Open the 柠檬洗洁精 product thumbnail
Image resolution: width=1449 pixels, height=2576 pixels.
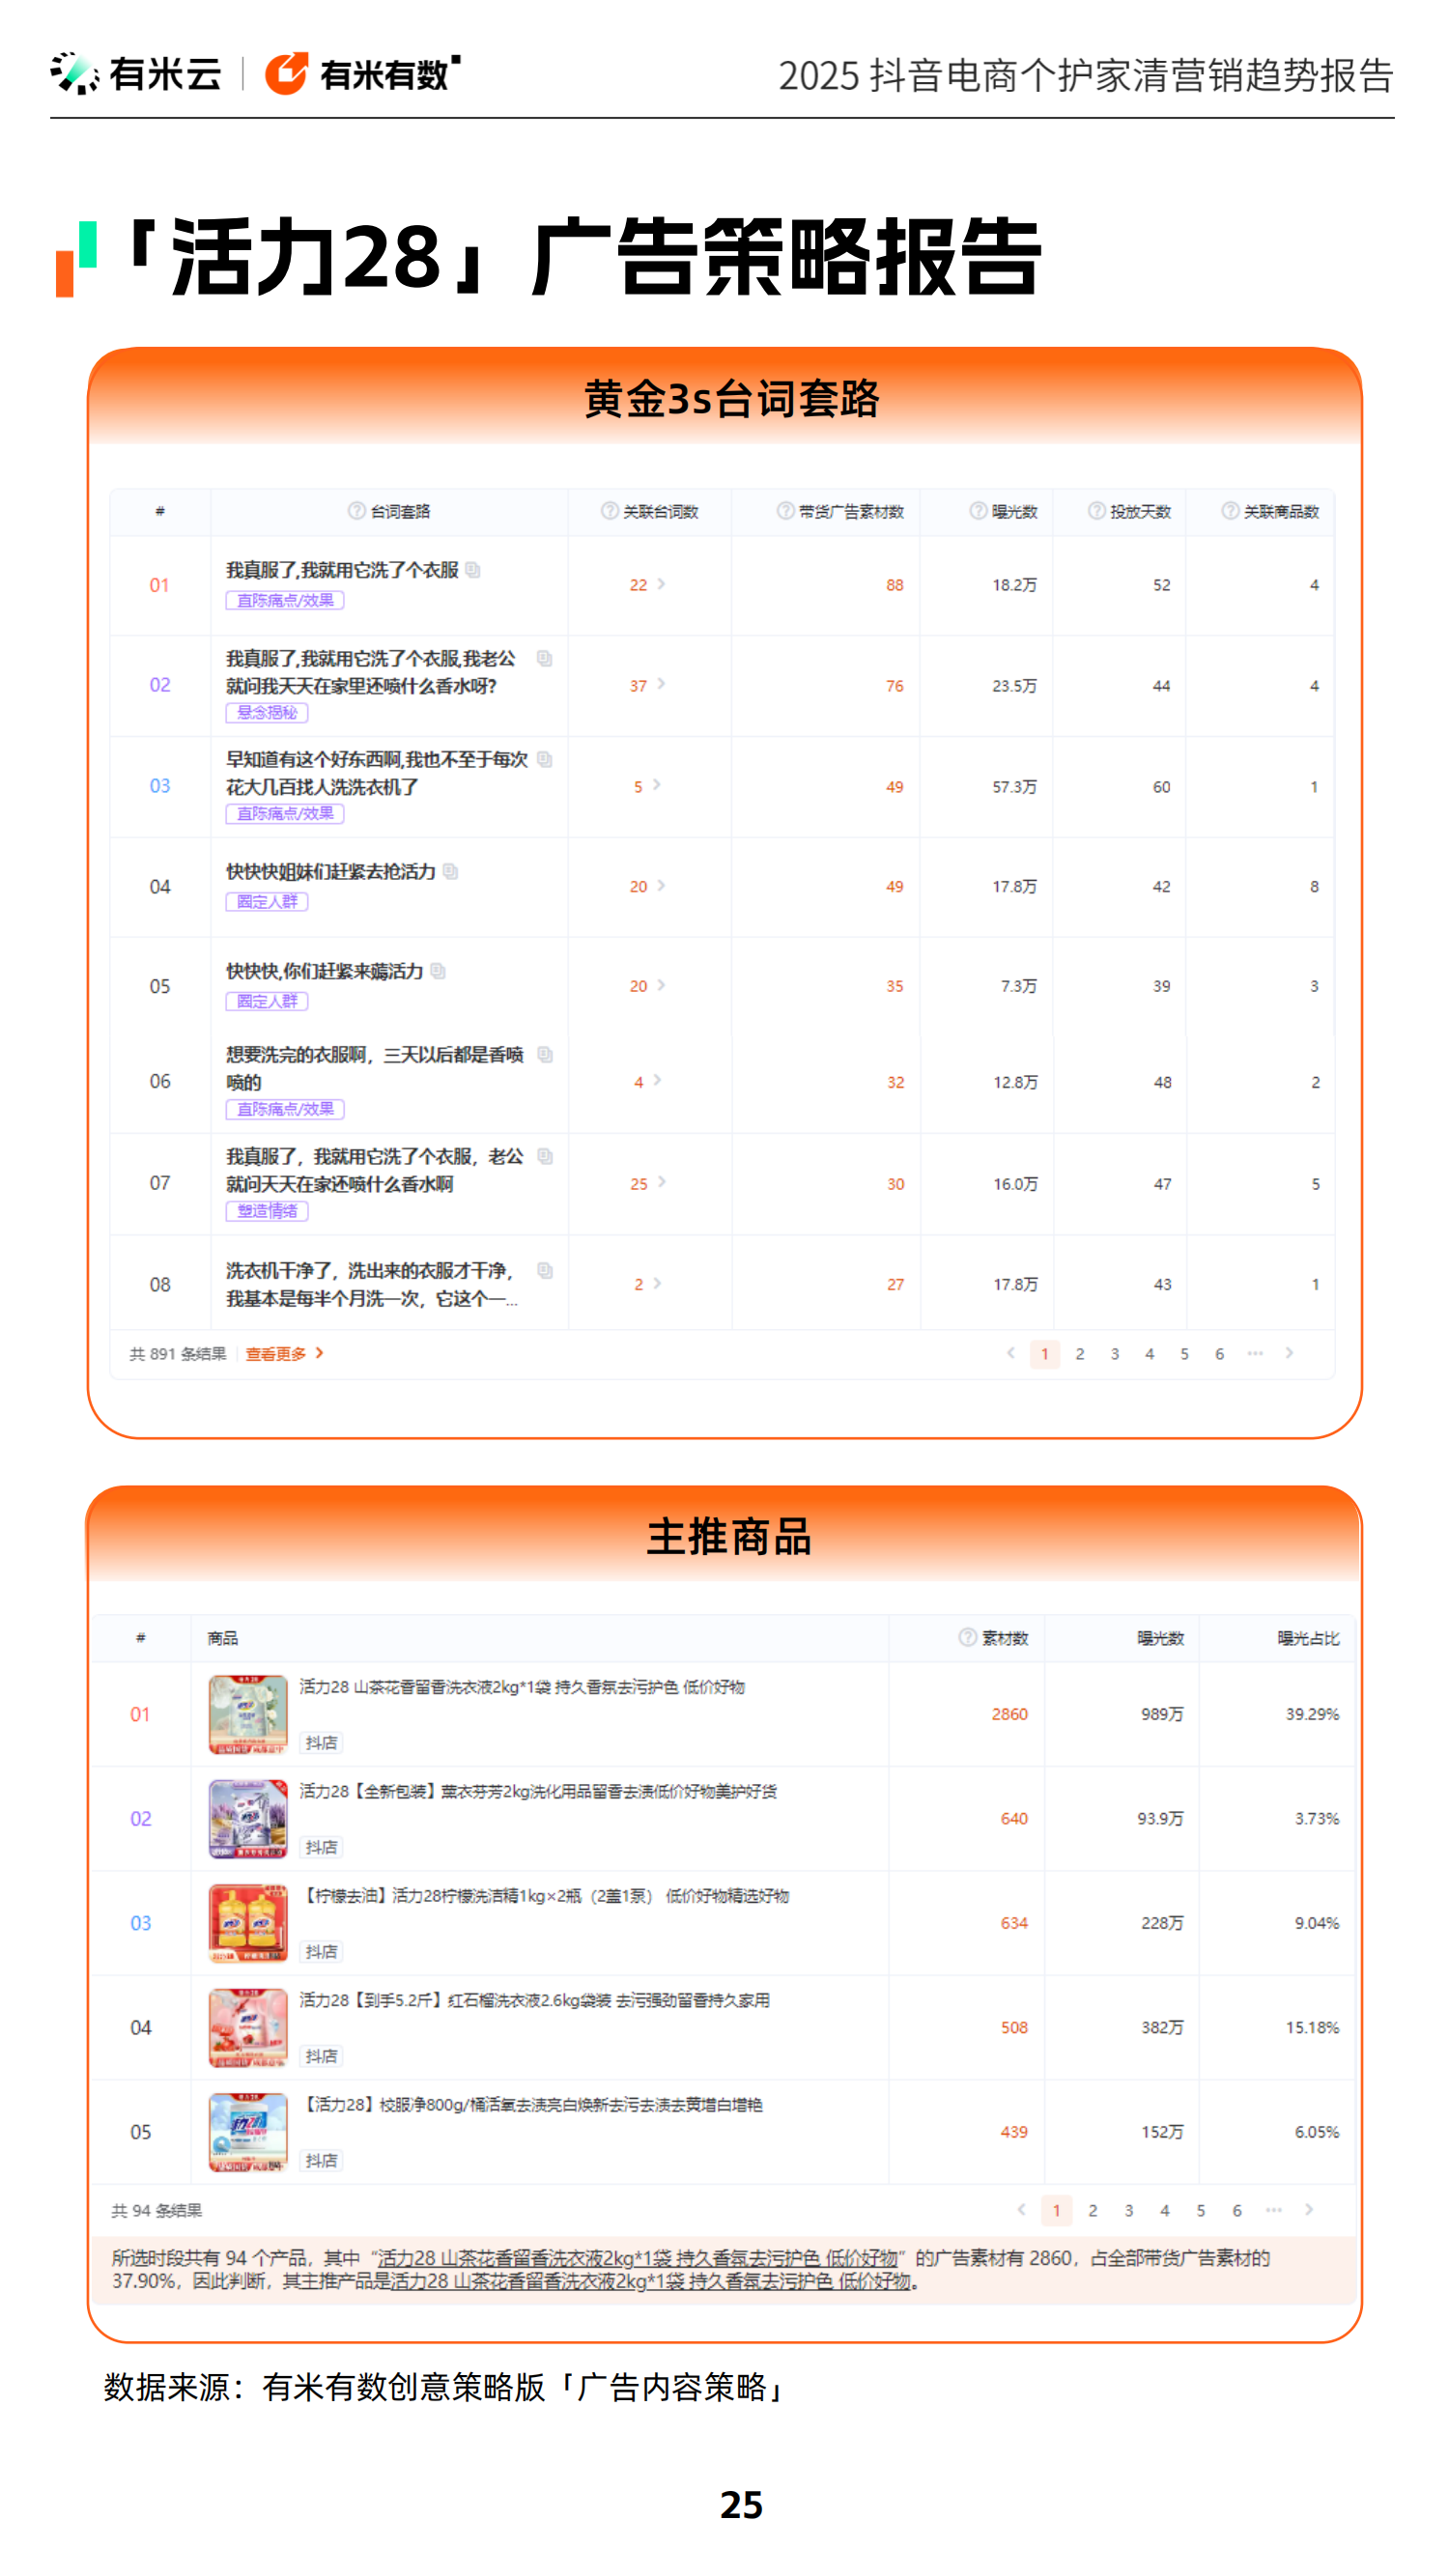coord(248,1923)
